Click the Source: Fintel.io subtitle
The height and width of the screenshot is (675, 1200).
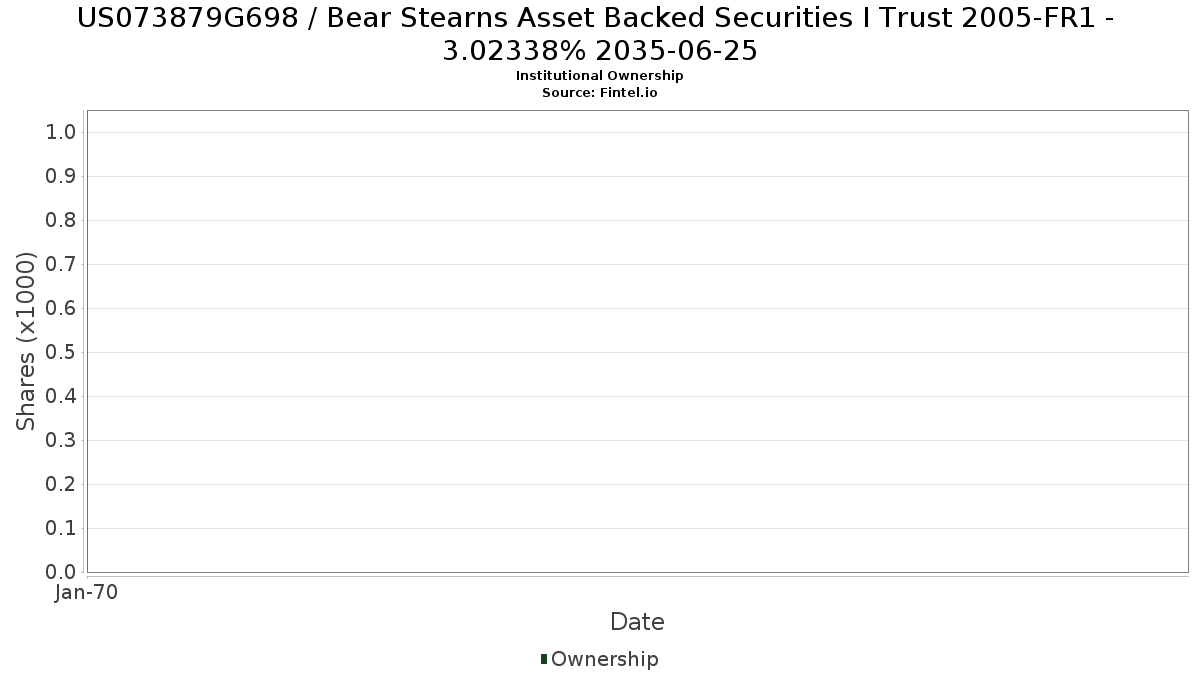[600, 92]
